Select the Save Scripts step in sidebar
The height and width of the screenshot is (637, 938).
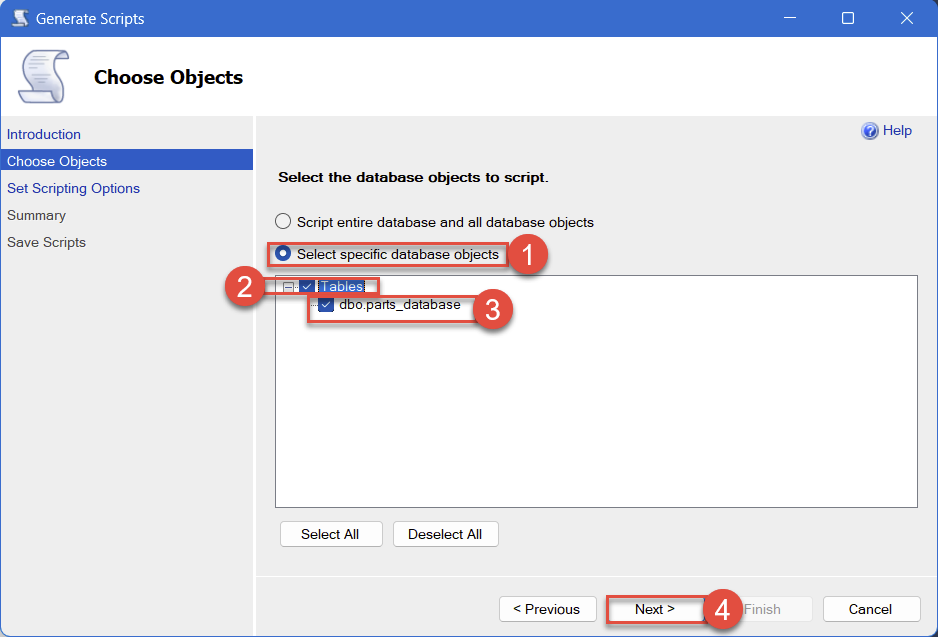click(x=47, y=242)
